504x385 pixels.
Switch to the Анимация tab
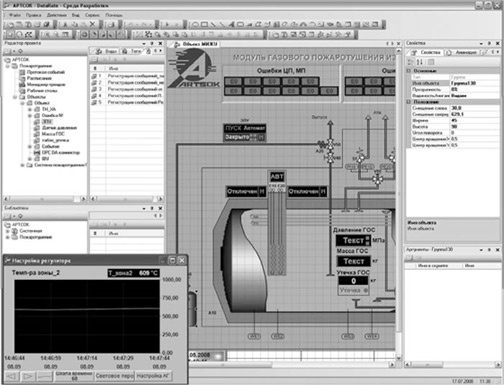pyautogui.click(x=463, y=52)
